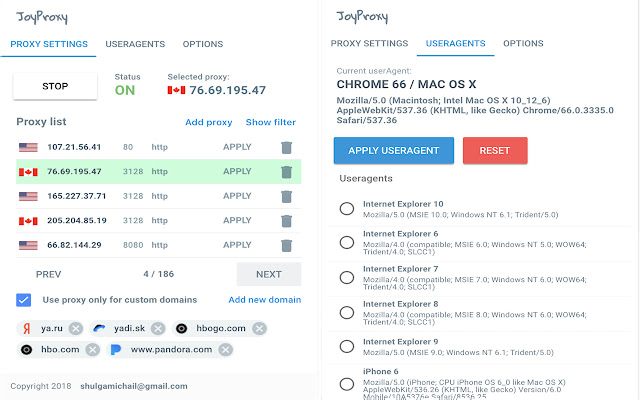Remove www.pandora.com domain chip
This screenshot has height=400, width=640.
click(226, 350)
